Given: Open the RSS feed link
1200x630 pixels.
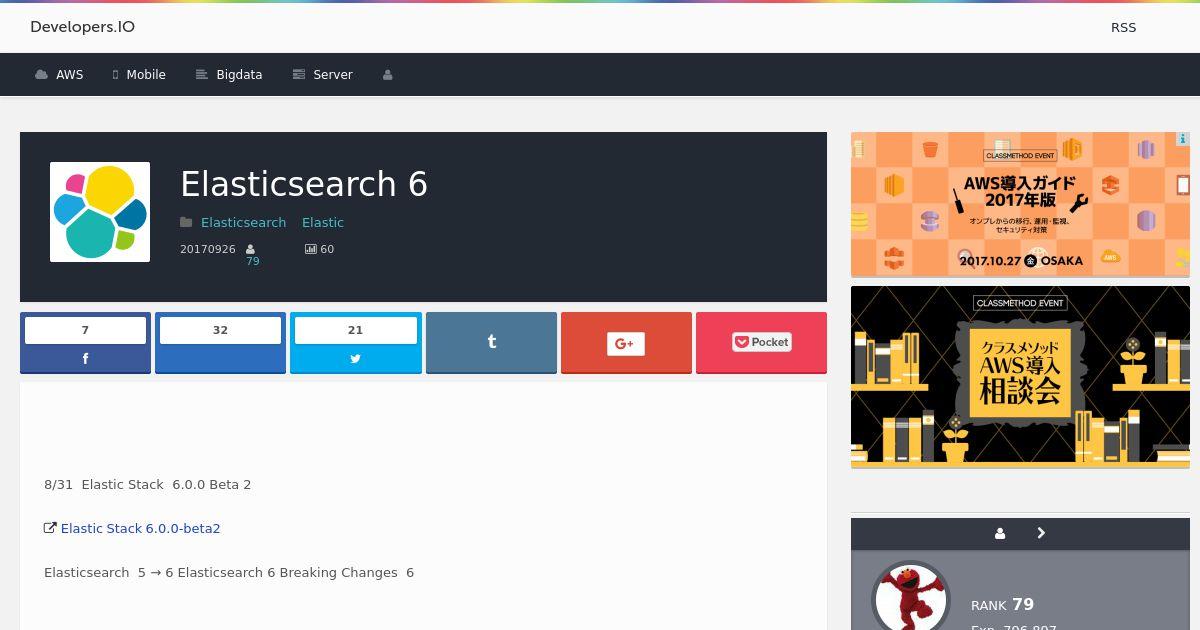Looking at the screenshot, I should coord(1123,27).
